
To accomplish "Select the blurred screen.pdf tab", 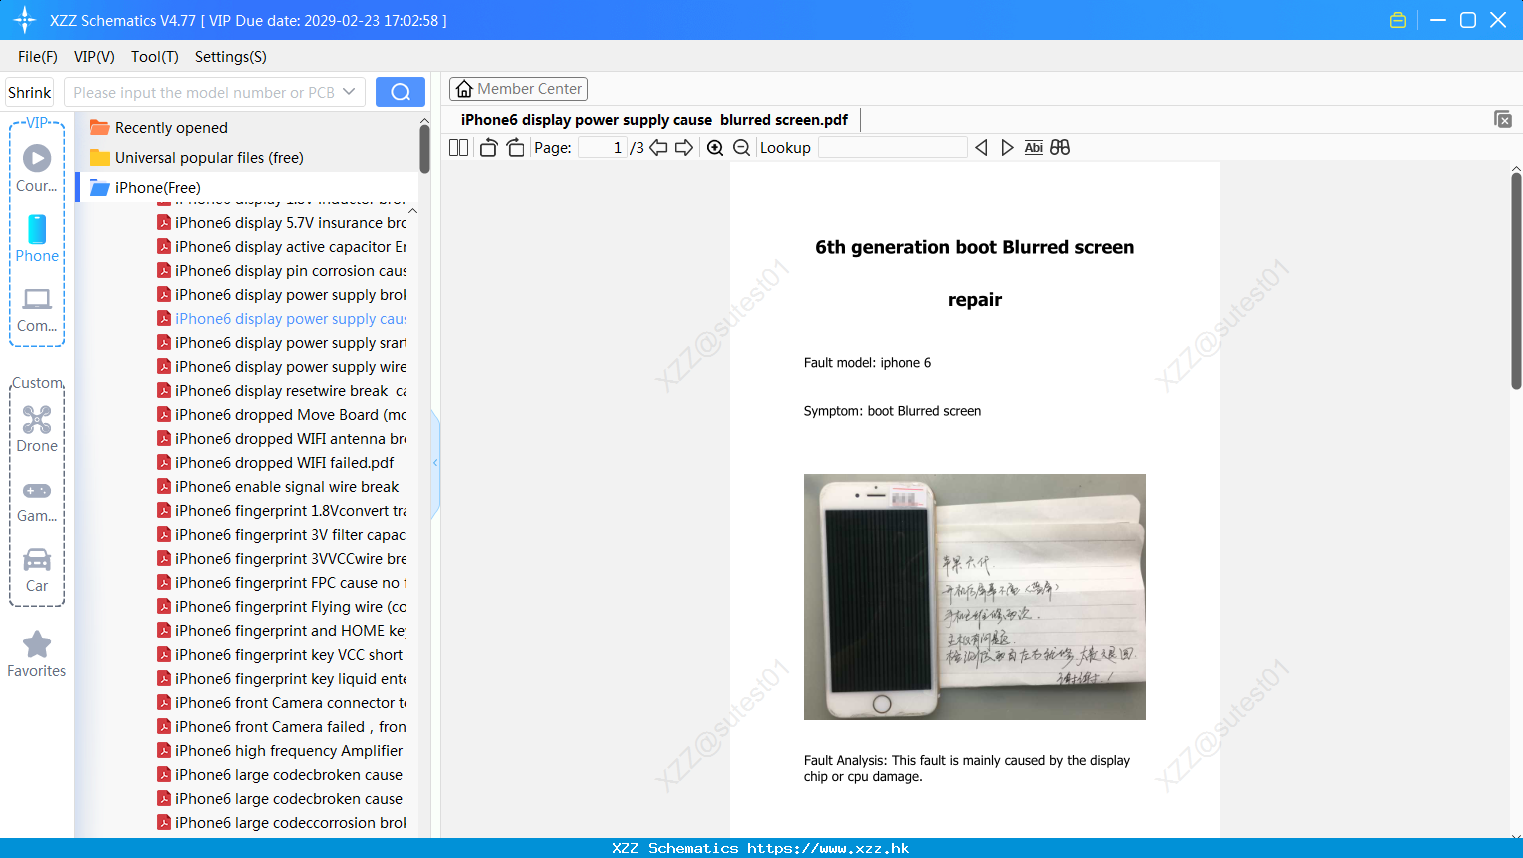I will pyautogui.click(x=654, y=120).
